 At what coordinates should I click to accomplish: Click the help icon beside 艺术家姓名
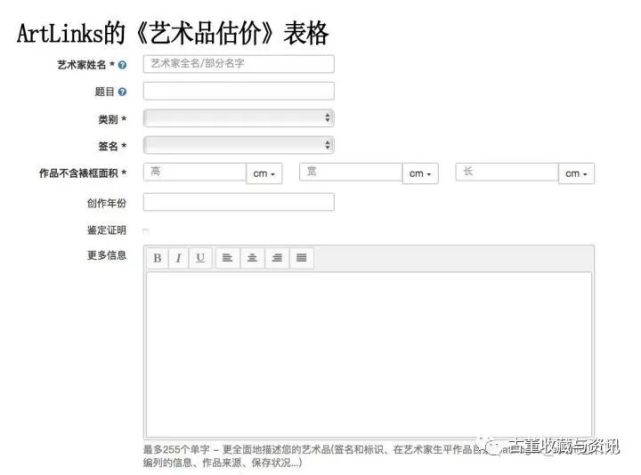pos(122,65)
